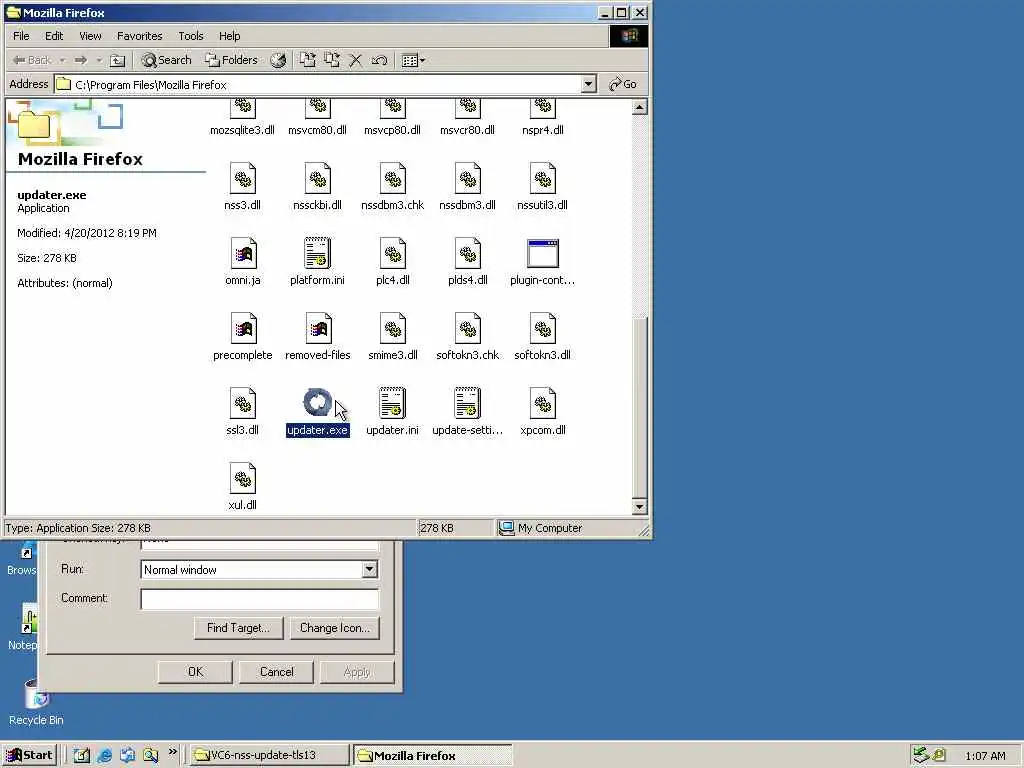Select updater.ini file icon
This screenshot has height=768, width=1024.
tap(392, 404)
